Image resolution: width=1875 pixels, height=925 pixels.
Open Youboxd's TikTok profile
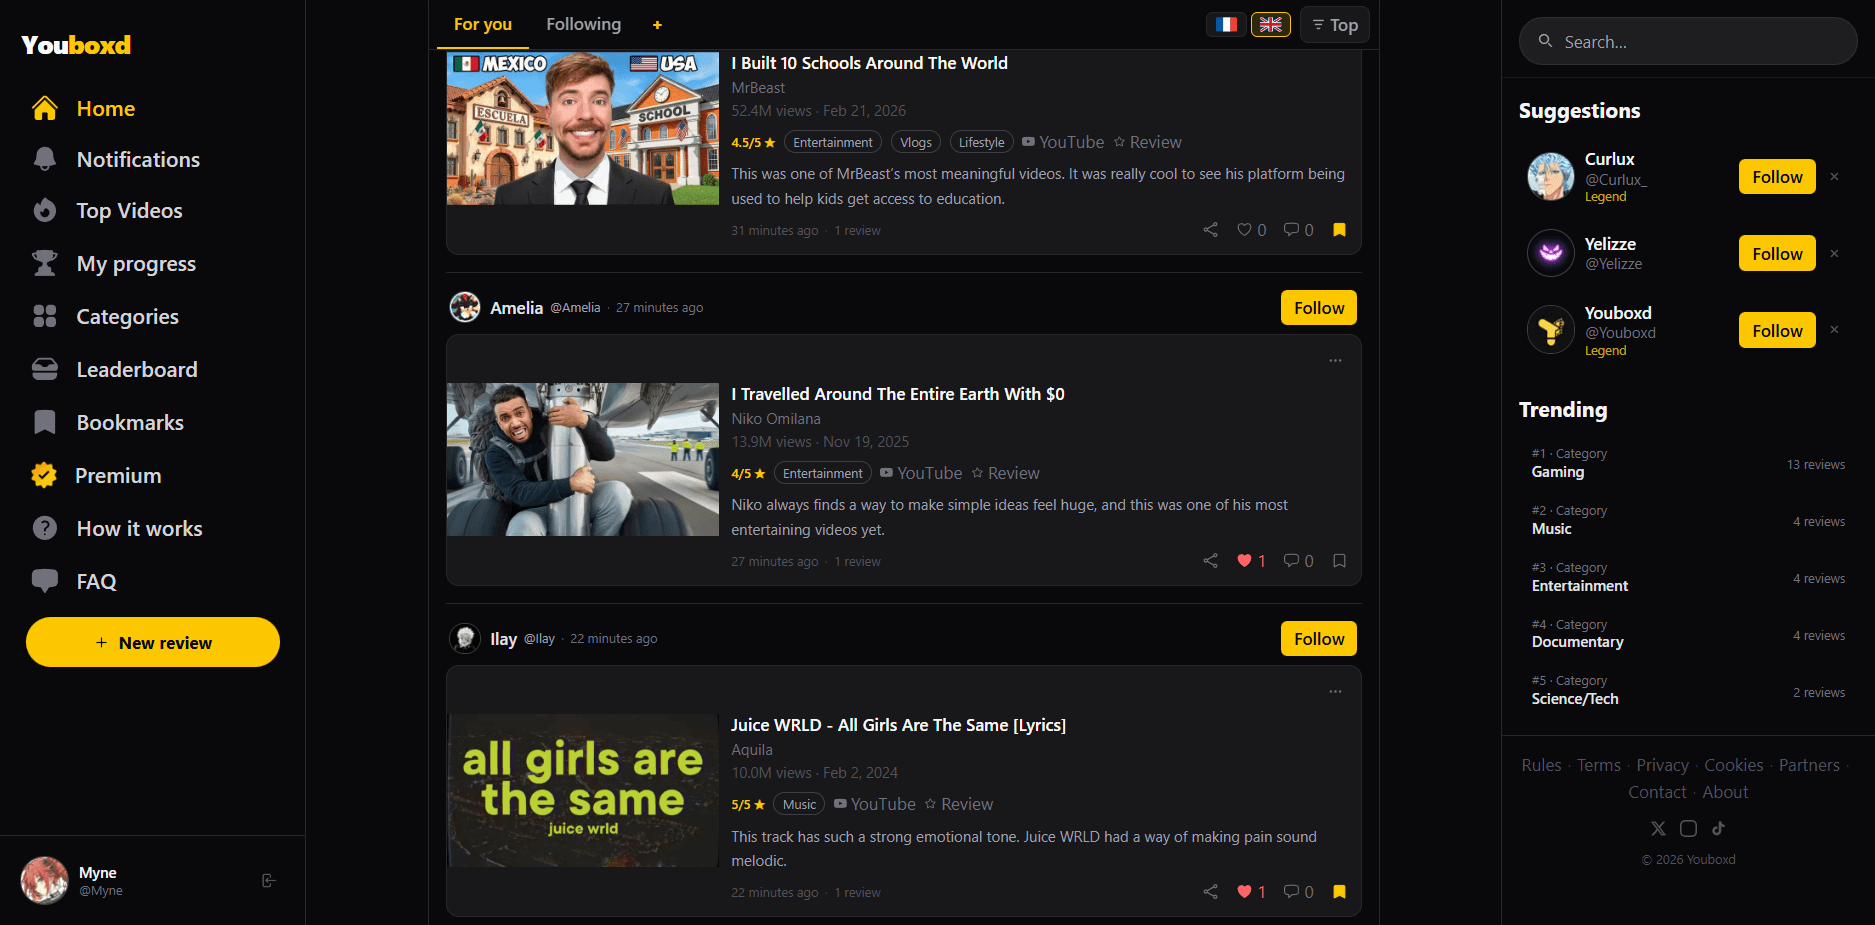1719,828
